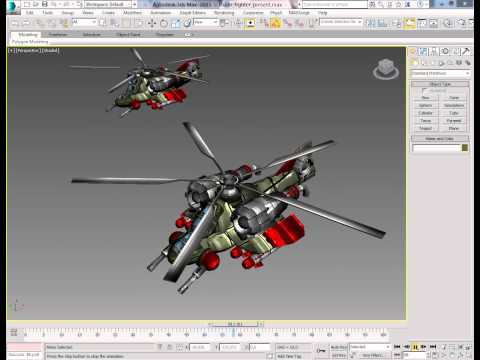
Task: Click the Mirror tool icon
Action: (370, 23)
